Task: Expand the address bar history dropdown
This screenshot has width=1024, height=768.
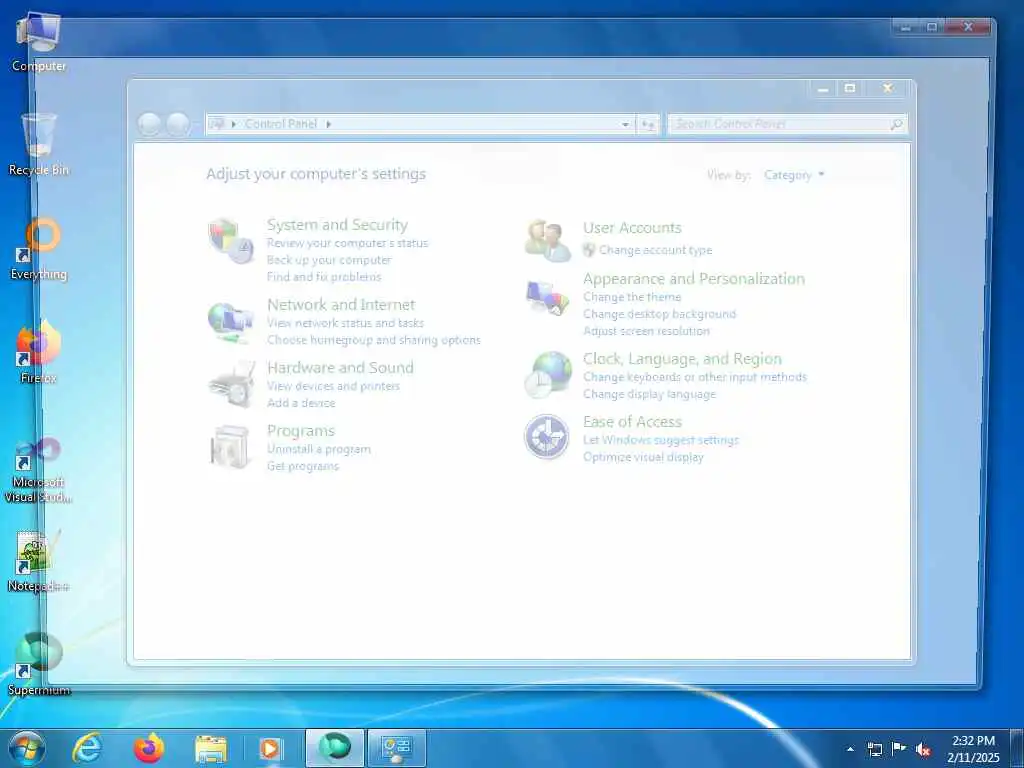Action: click(625, 124)
